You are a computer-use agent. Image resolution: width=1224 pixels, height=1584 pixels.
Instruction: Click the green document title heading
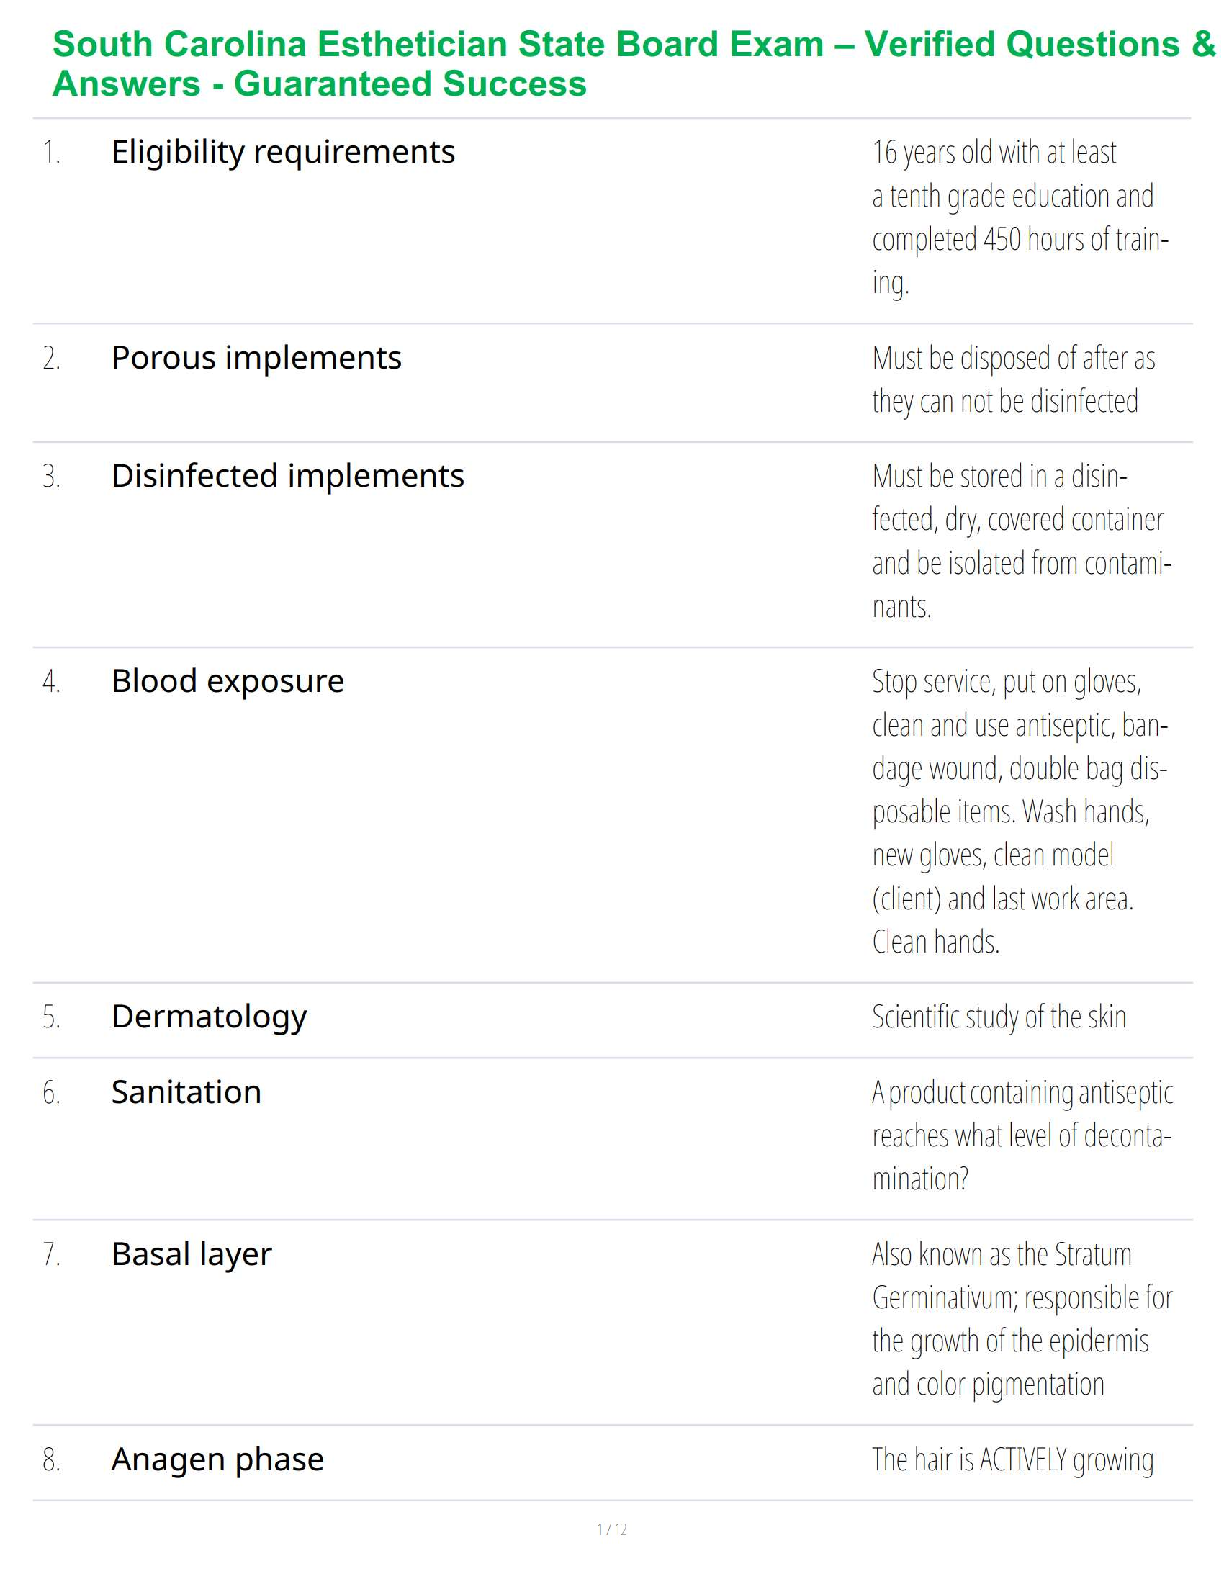(x=632, y=64)
